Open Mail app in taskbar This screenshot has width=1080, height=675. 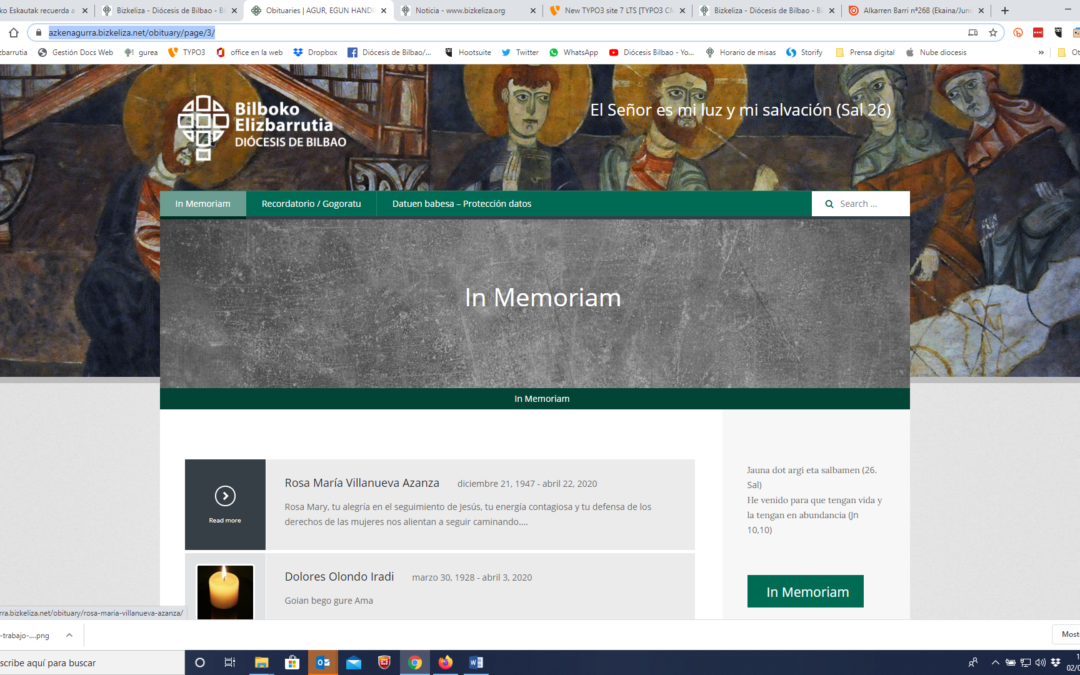(x=353, y=663)
